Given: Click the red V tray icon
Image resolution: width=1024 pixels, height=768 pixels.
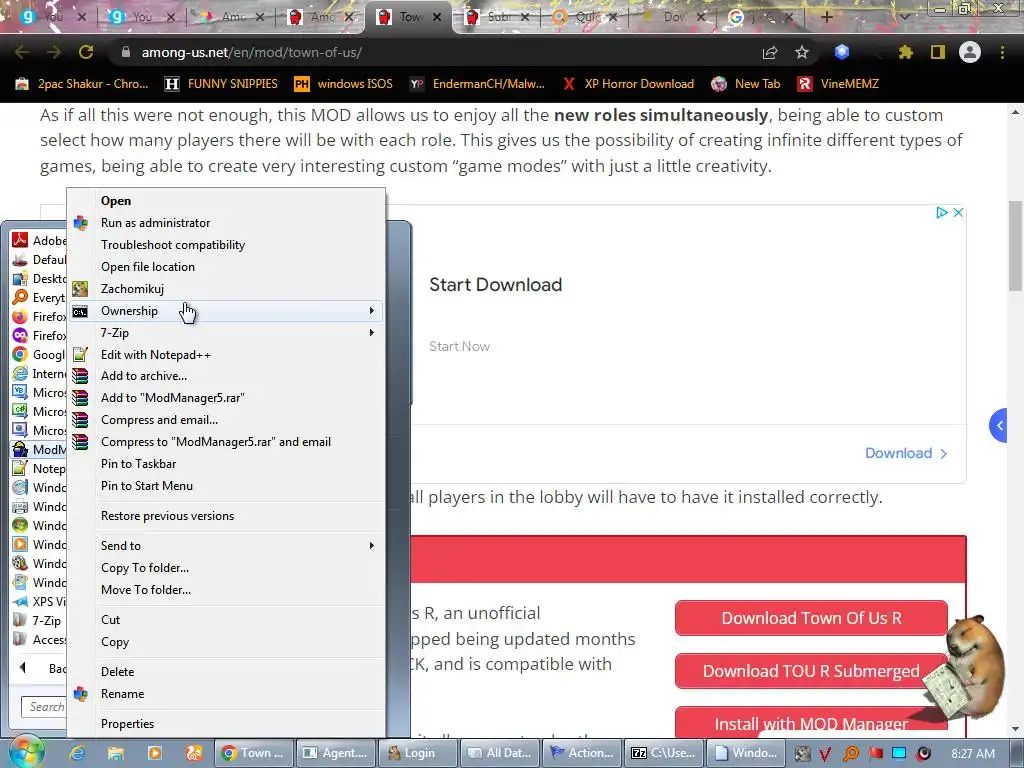Looking at the screenshot, I should [825, 754].
